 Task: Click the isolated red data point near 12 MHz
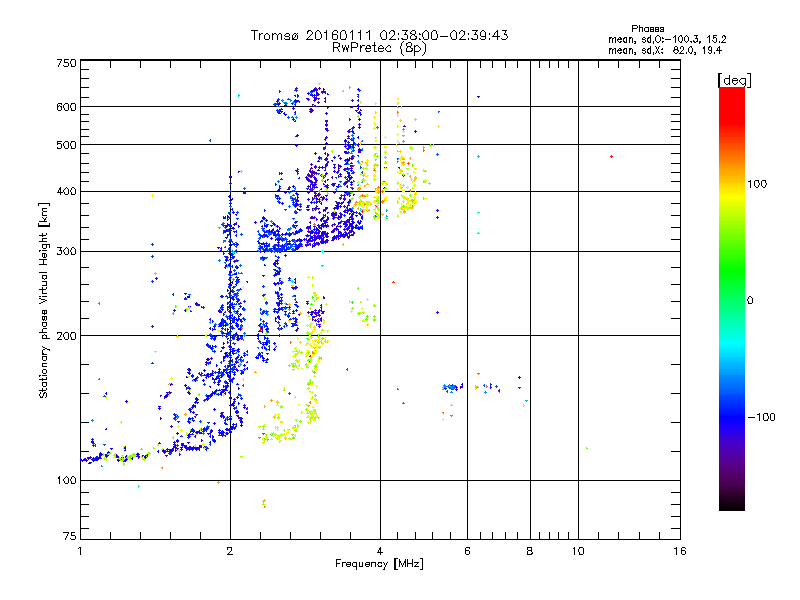tap(611, 157)
